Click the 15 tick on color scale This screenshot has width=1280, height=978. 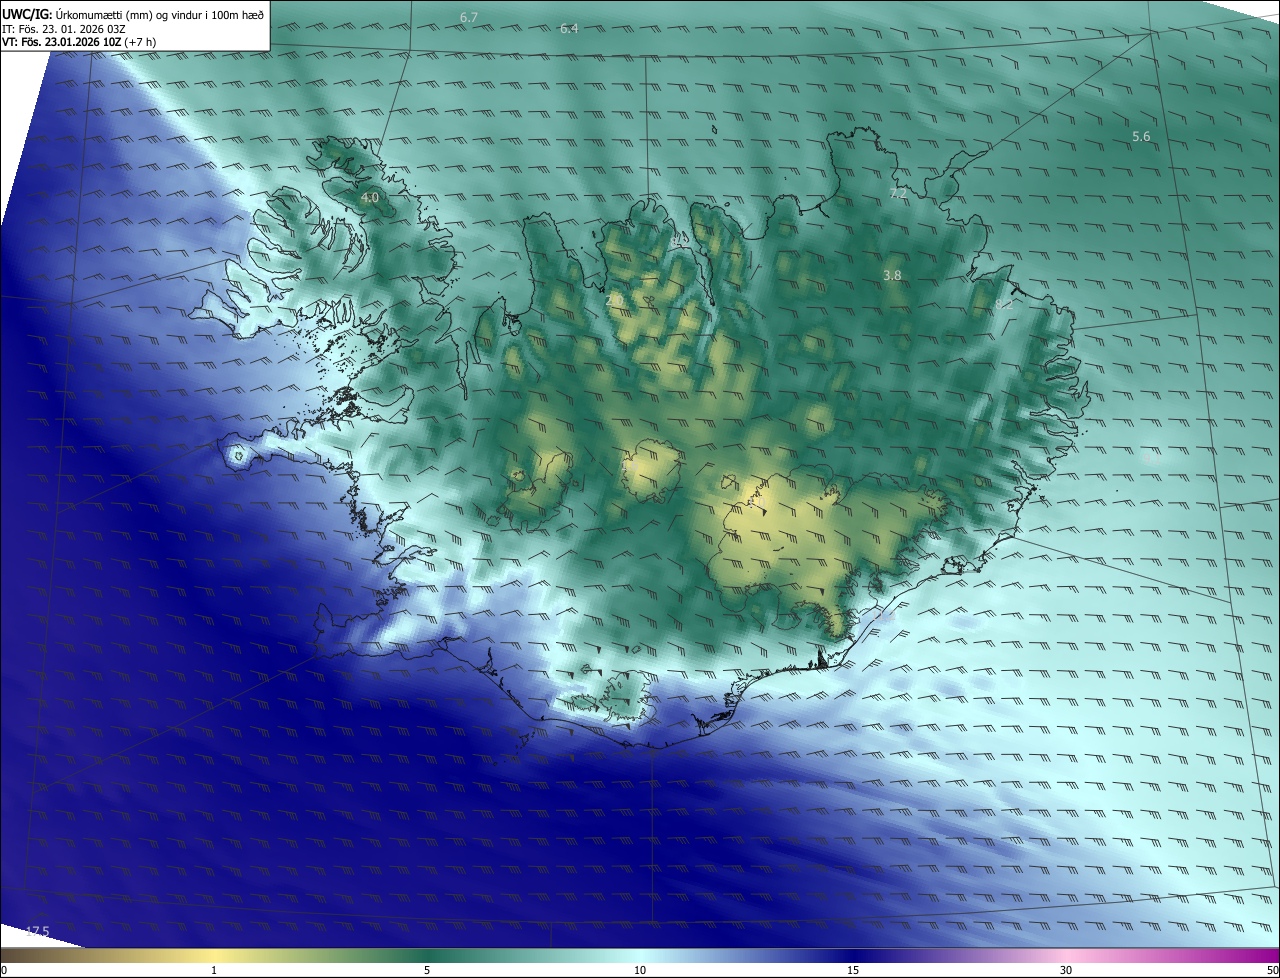[x=853, y=970]
